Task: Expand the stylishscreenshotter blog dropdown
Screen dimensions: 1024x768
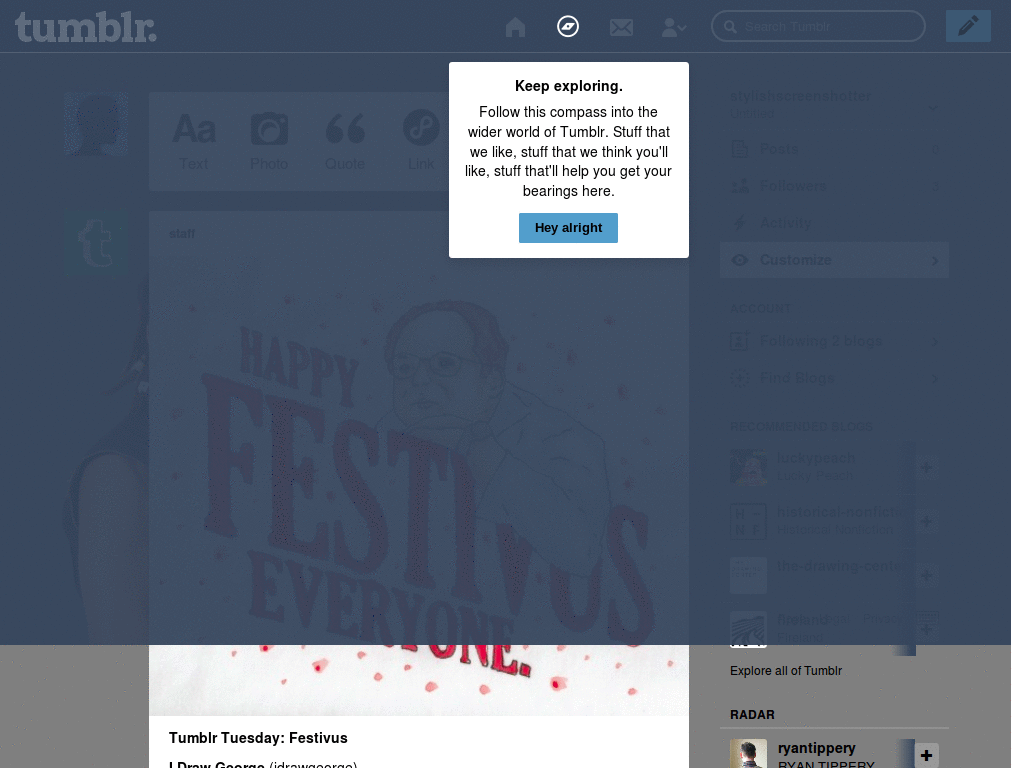Action: (x=933, y=108)
